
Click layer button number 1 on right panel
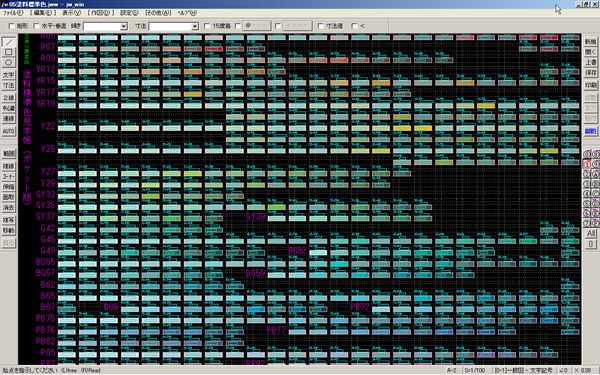click(x=587, y=164)
